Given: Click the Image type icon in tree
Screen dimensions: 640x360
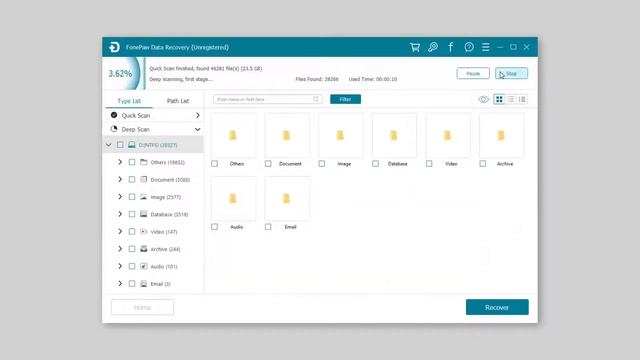Looking at the screenshot, I should pos(144,197).
